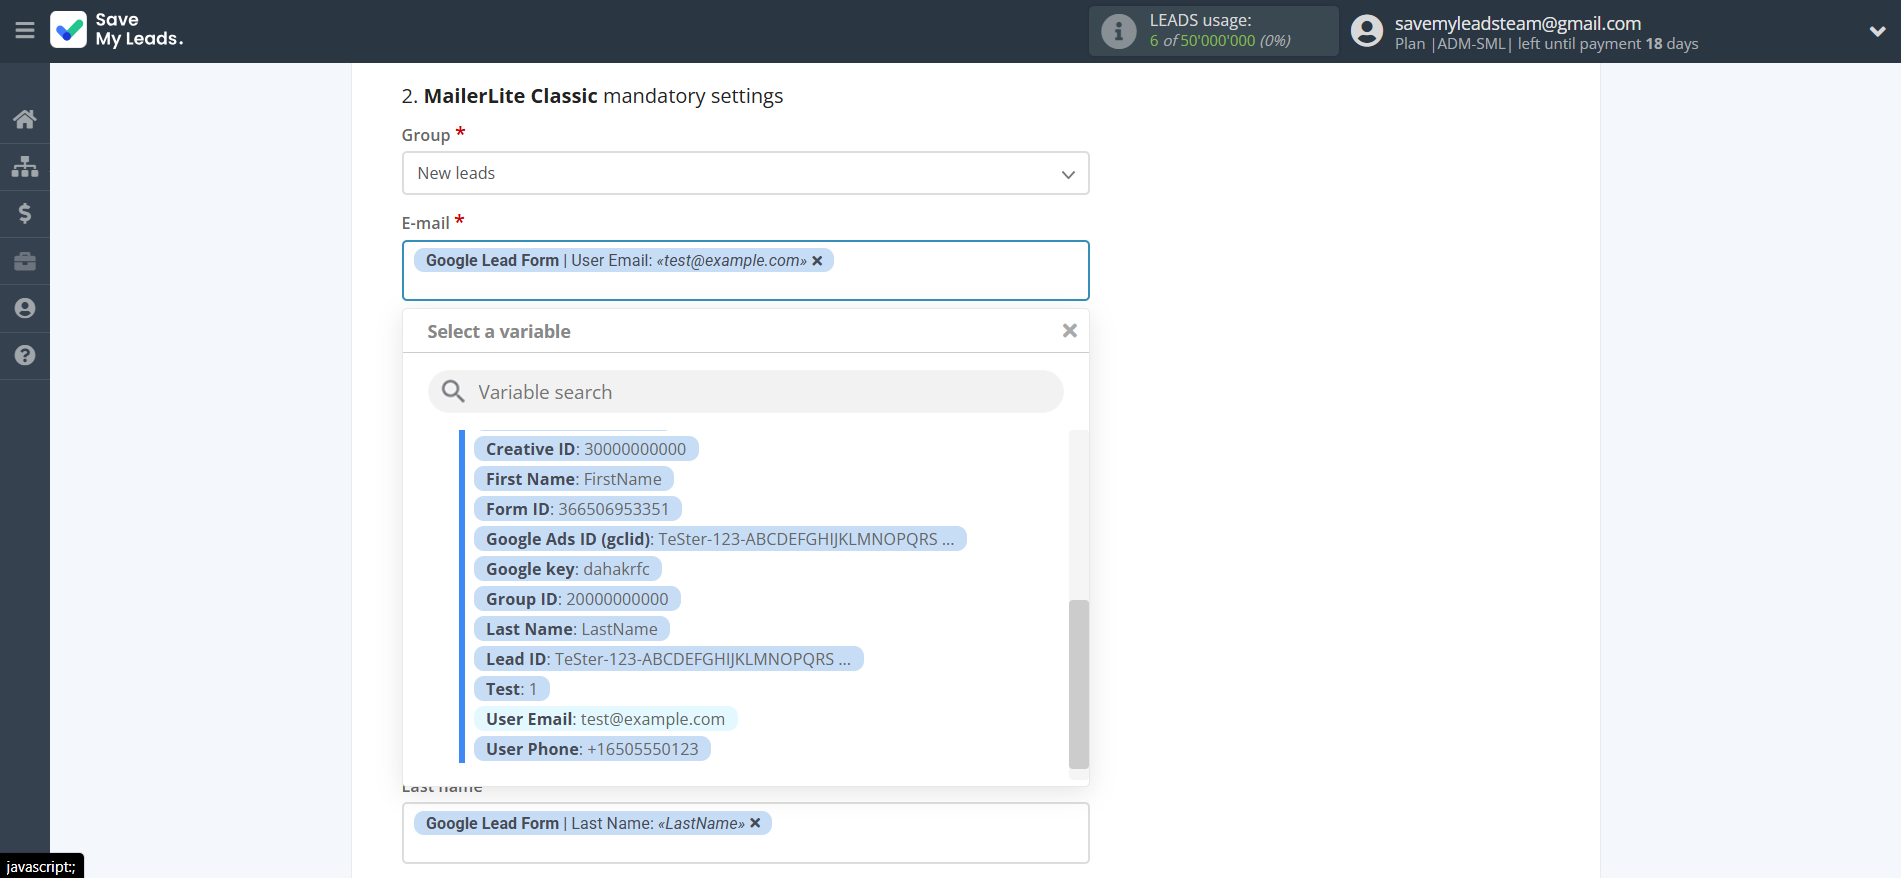1901x878 pixels.
Task: Select variable Last Name
Action: coord(572,629)
